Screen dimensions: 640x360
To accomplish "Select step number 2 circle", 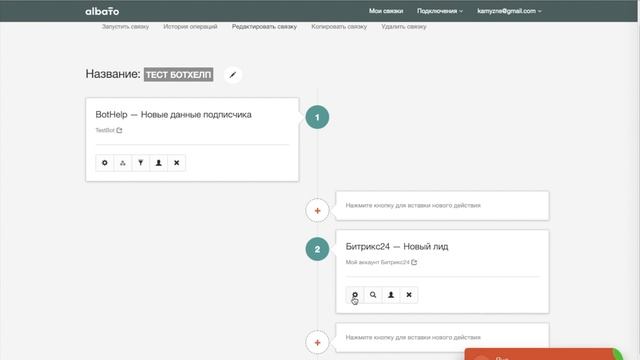I will click(317, 249).
